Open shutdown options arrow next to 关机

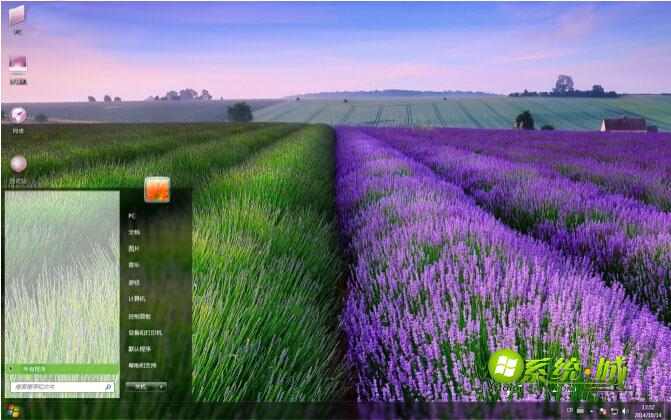[161, 386]
